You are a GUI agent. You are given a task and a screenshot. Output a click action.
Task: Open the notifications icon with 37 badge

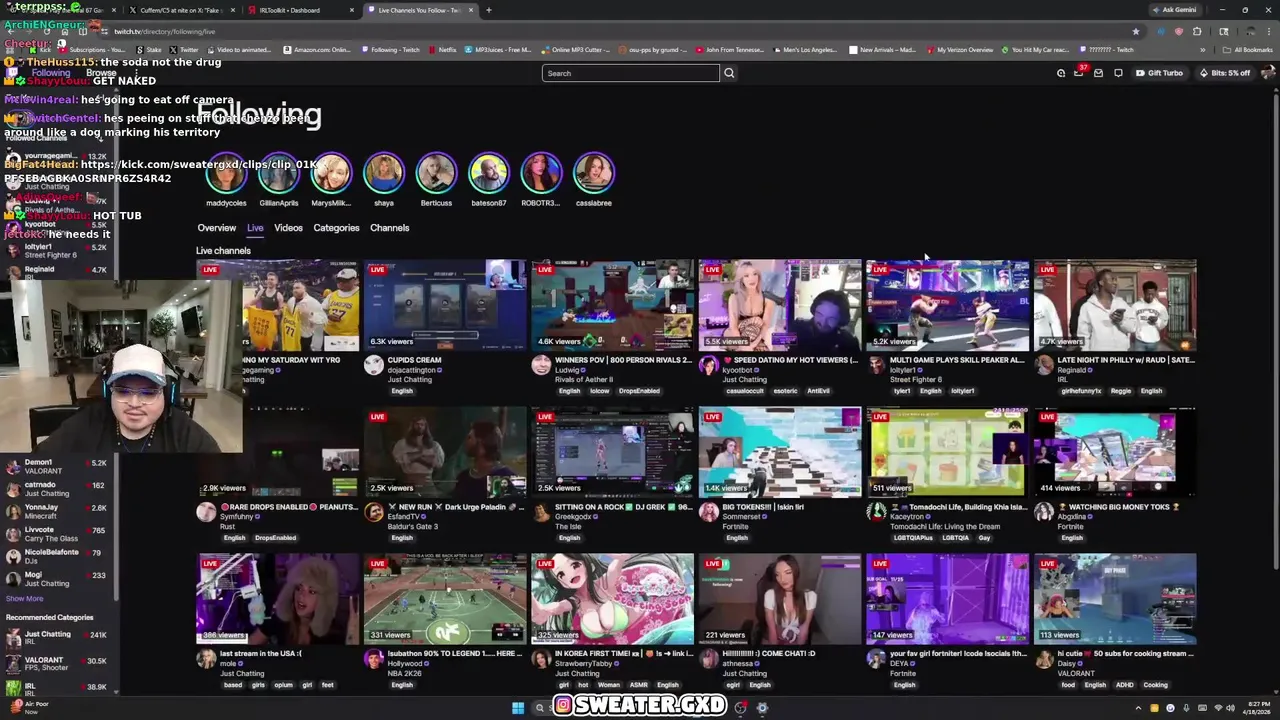(x=1079, y=73)
